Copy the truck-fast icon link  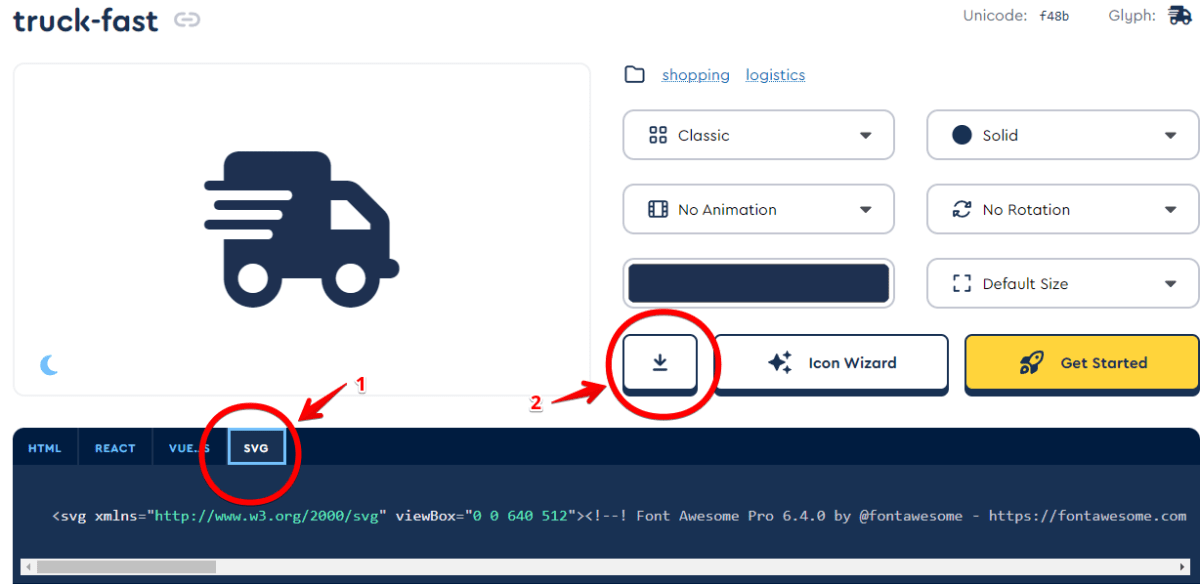coord(186,19)
